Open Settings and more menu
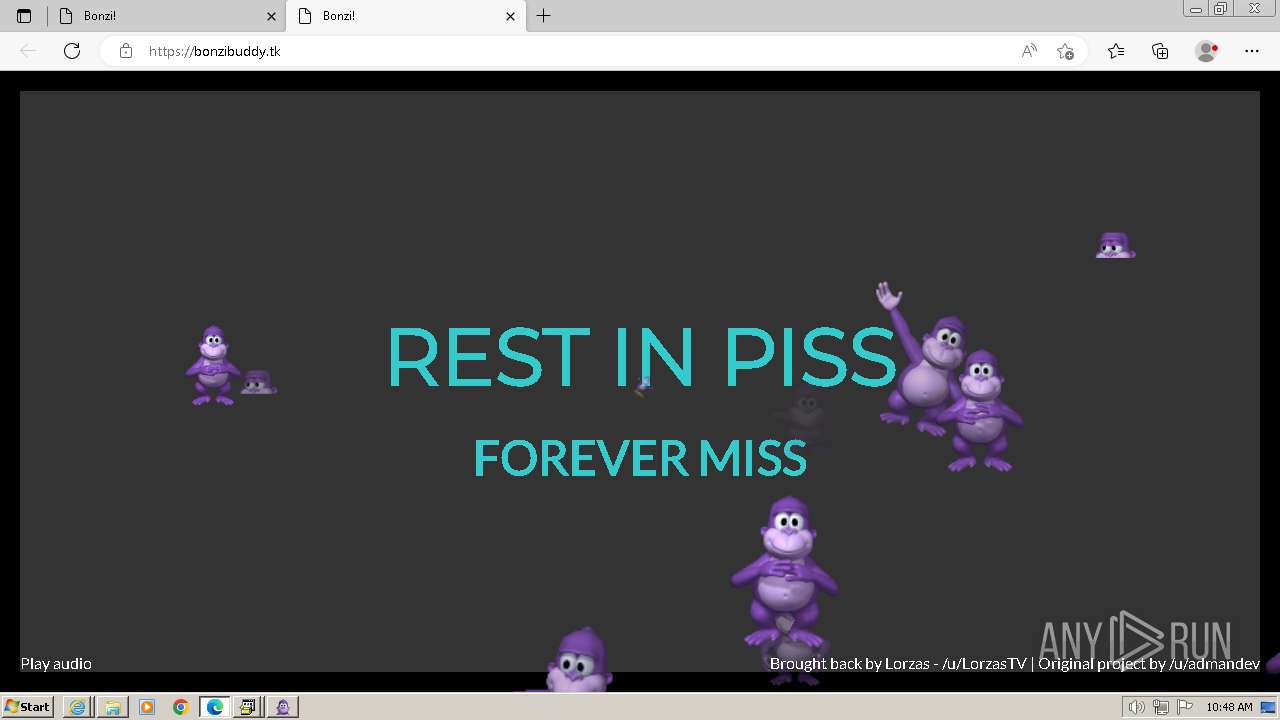This screenshot has width=1280, height=720. (1252, 51)
